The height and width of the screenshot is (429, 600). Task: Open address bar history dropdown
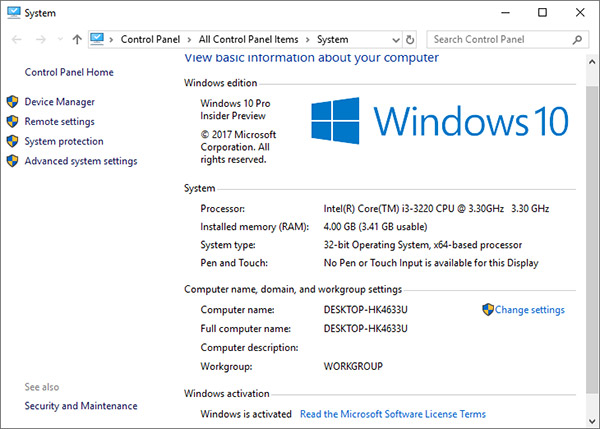point(396,40)
